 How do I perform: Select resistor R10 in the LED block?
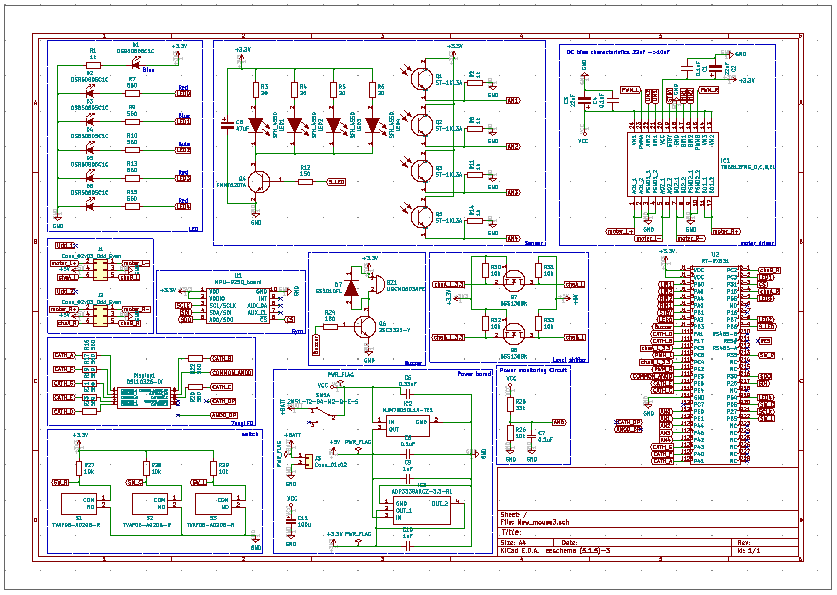coord(132,150)
